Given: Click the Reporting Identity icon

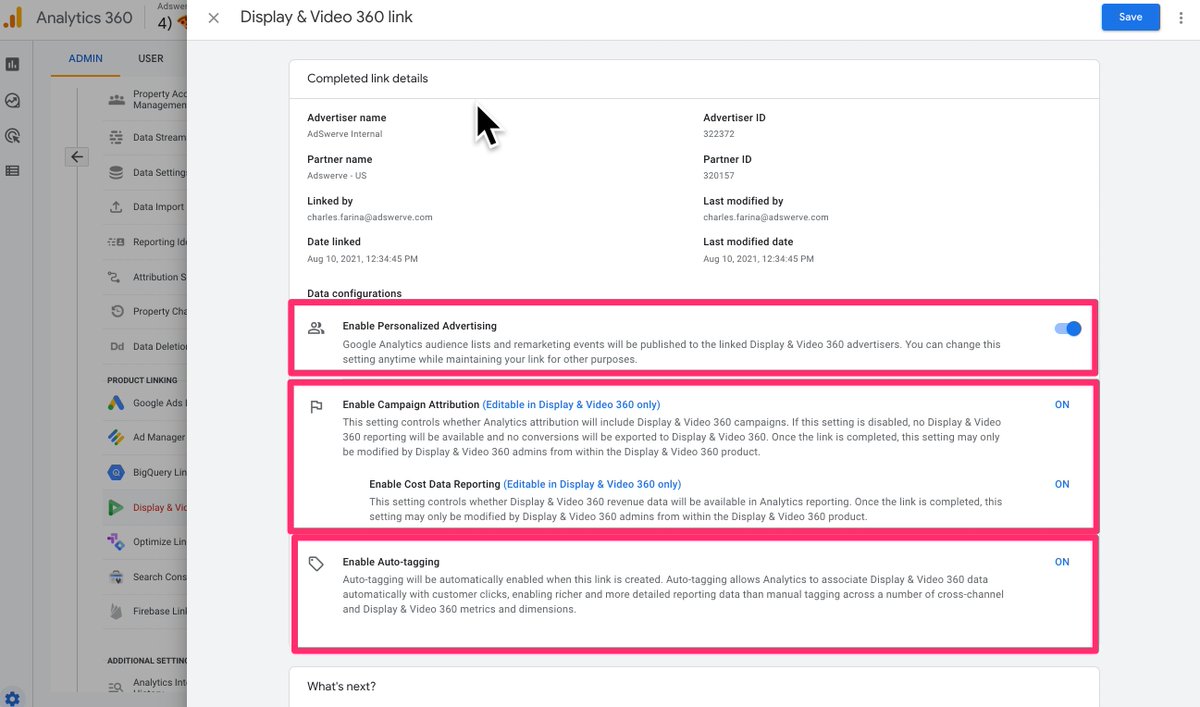Looking at the screenshot, I should point(116,242).
